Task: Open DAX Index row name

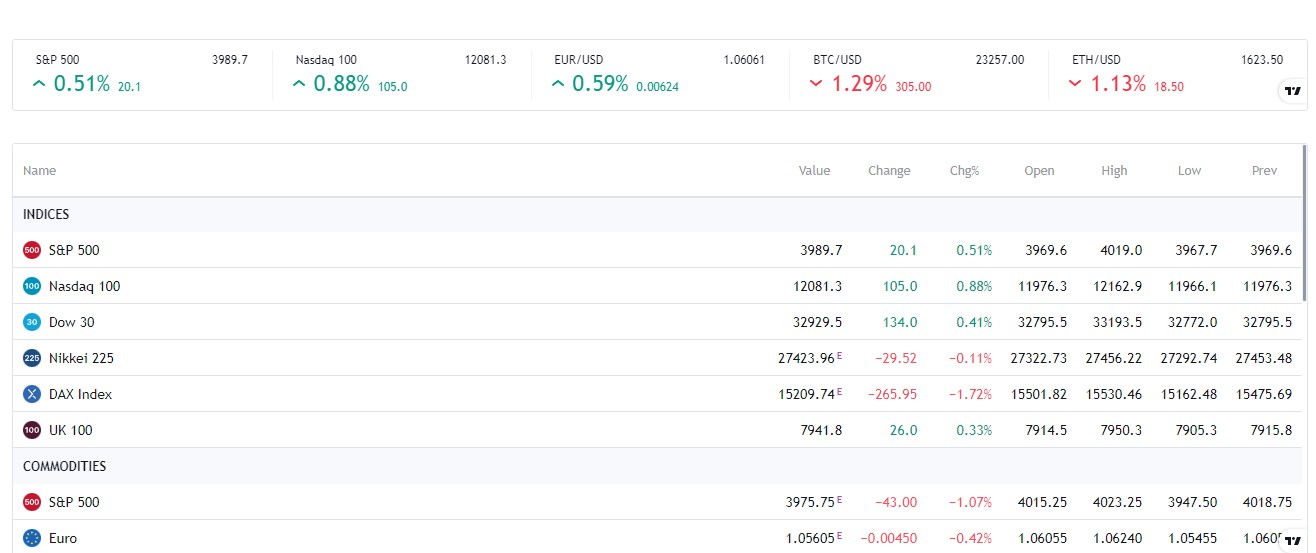Action: point(80,394)
